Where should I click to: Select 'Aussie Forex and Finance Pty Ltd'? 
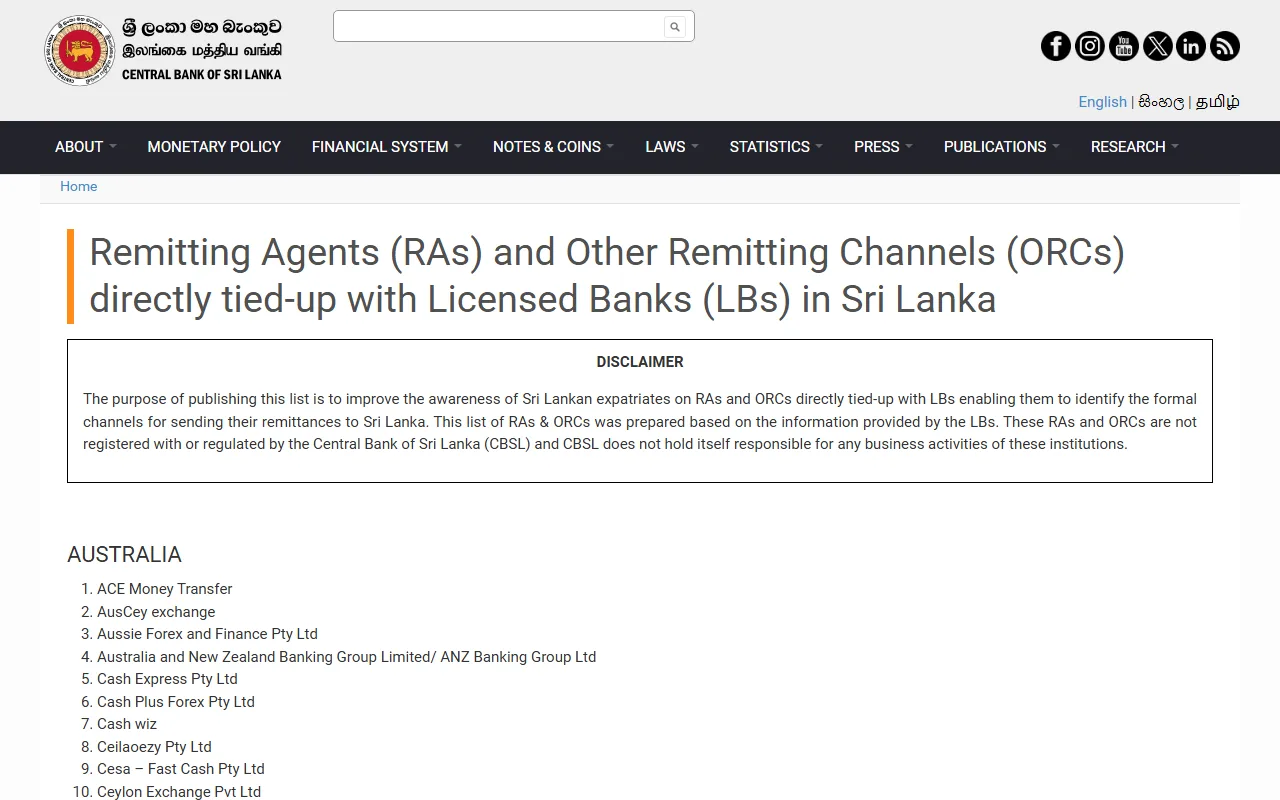coord(207,634)
